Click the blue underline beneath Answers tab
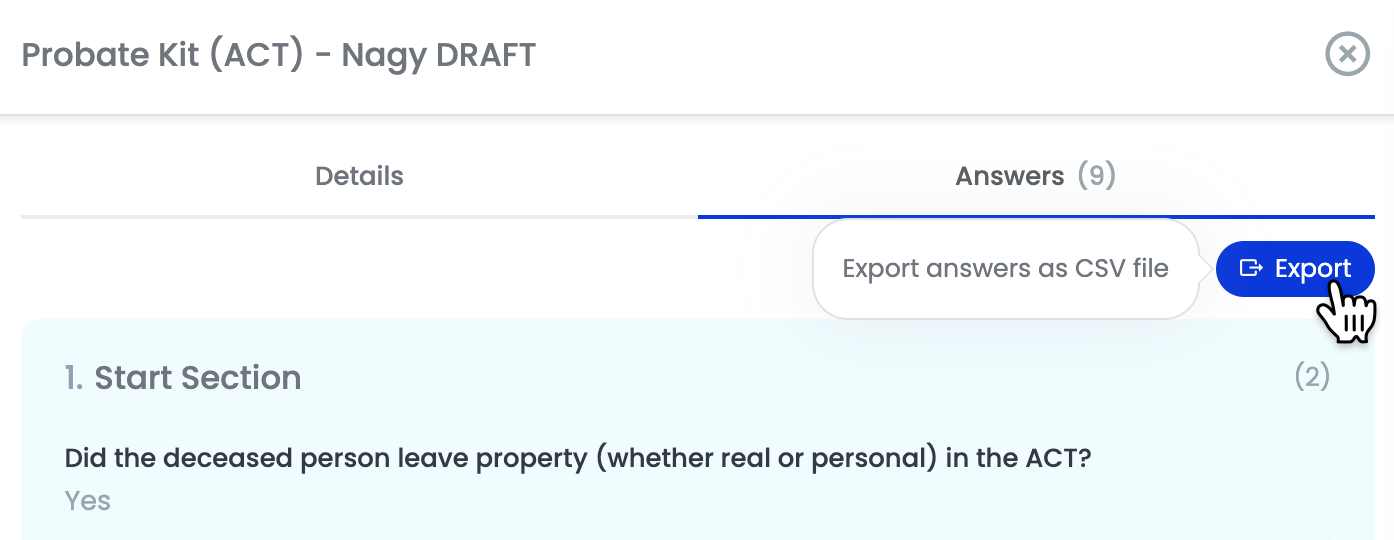This screenshot has width=1394, height=540. coord(1036,216)
